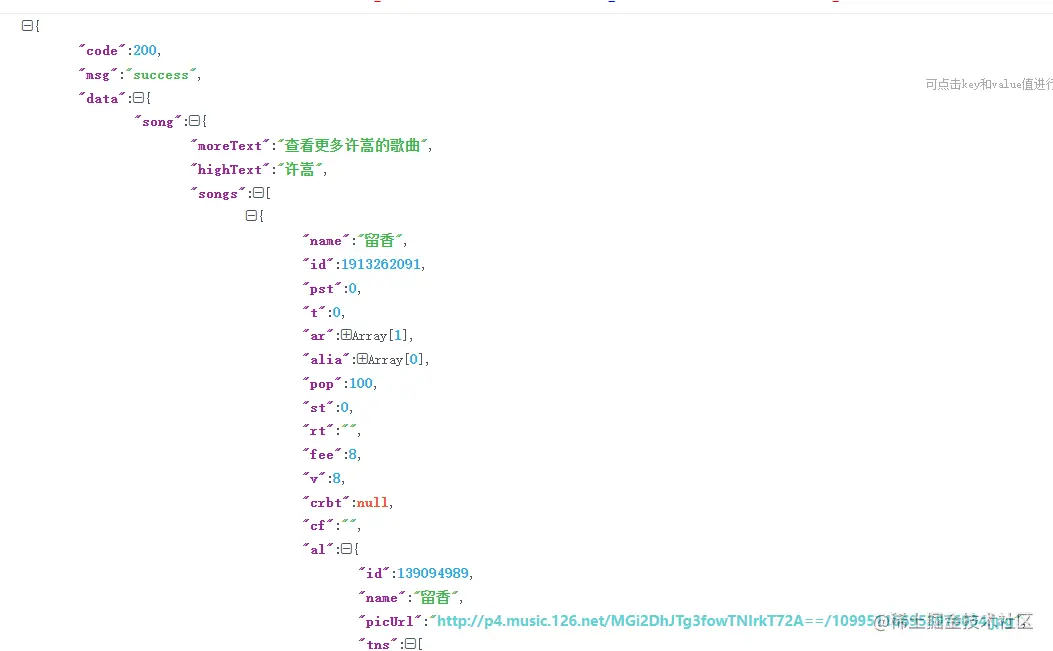1053x651 pixels.
Task: Click the "al" key
Action: 318,550
